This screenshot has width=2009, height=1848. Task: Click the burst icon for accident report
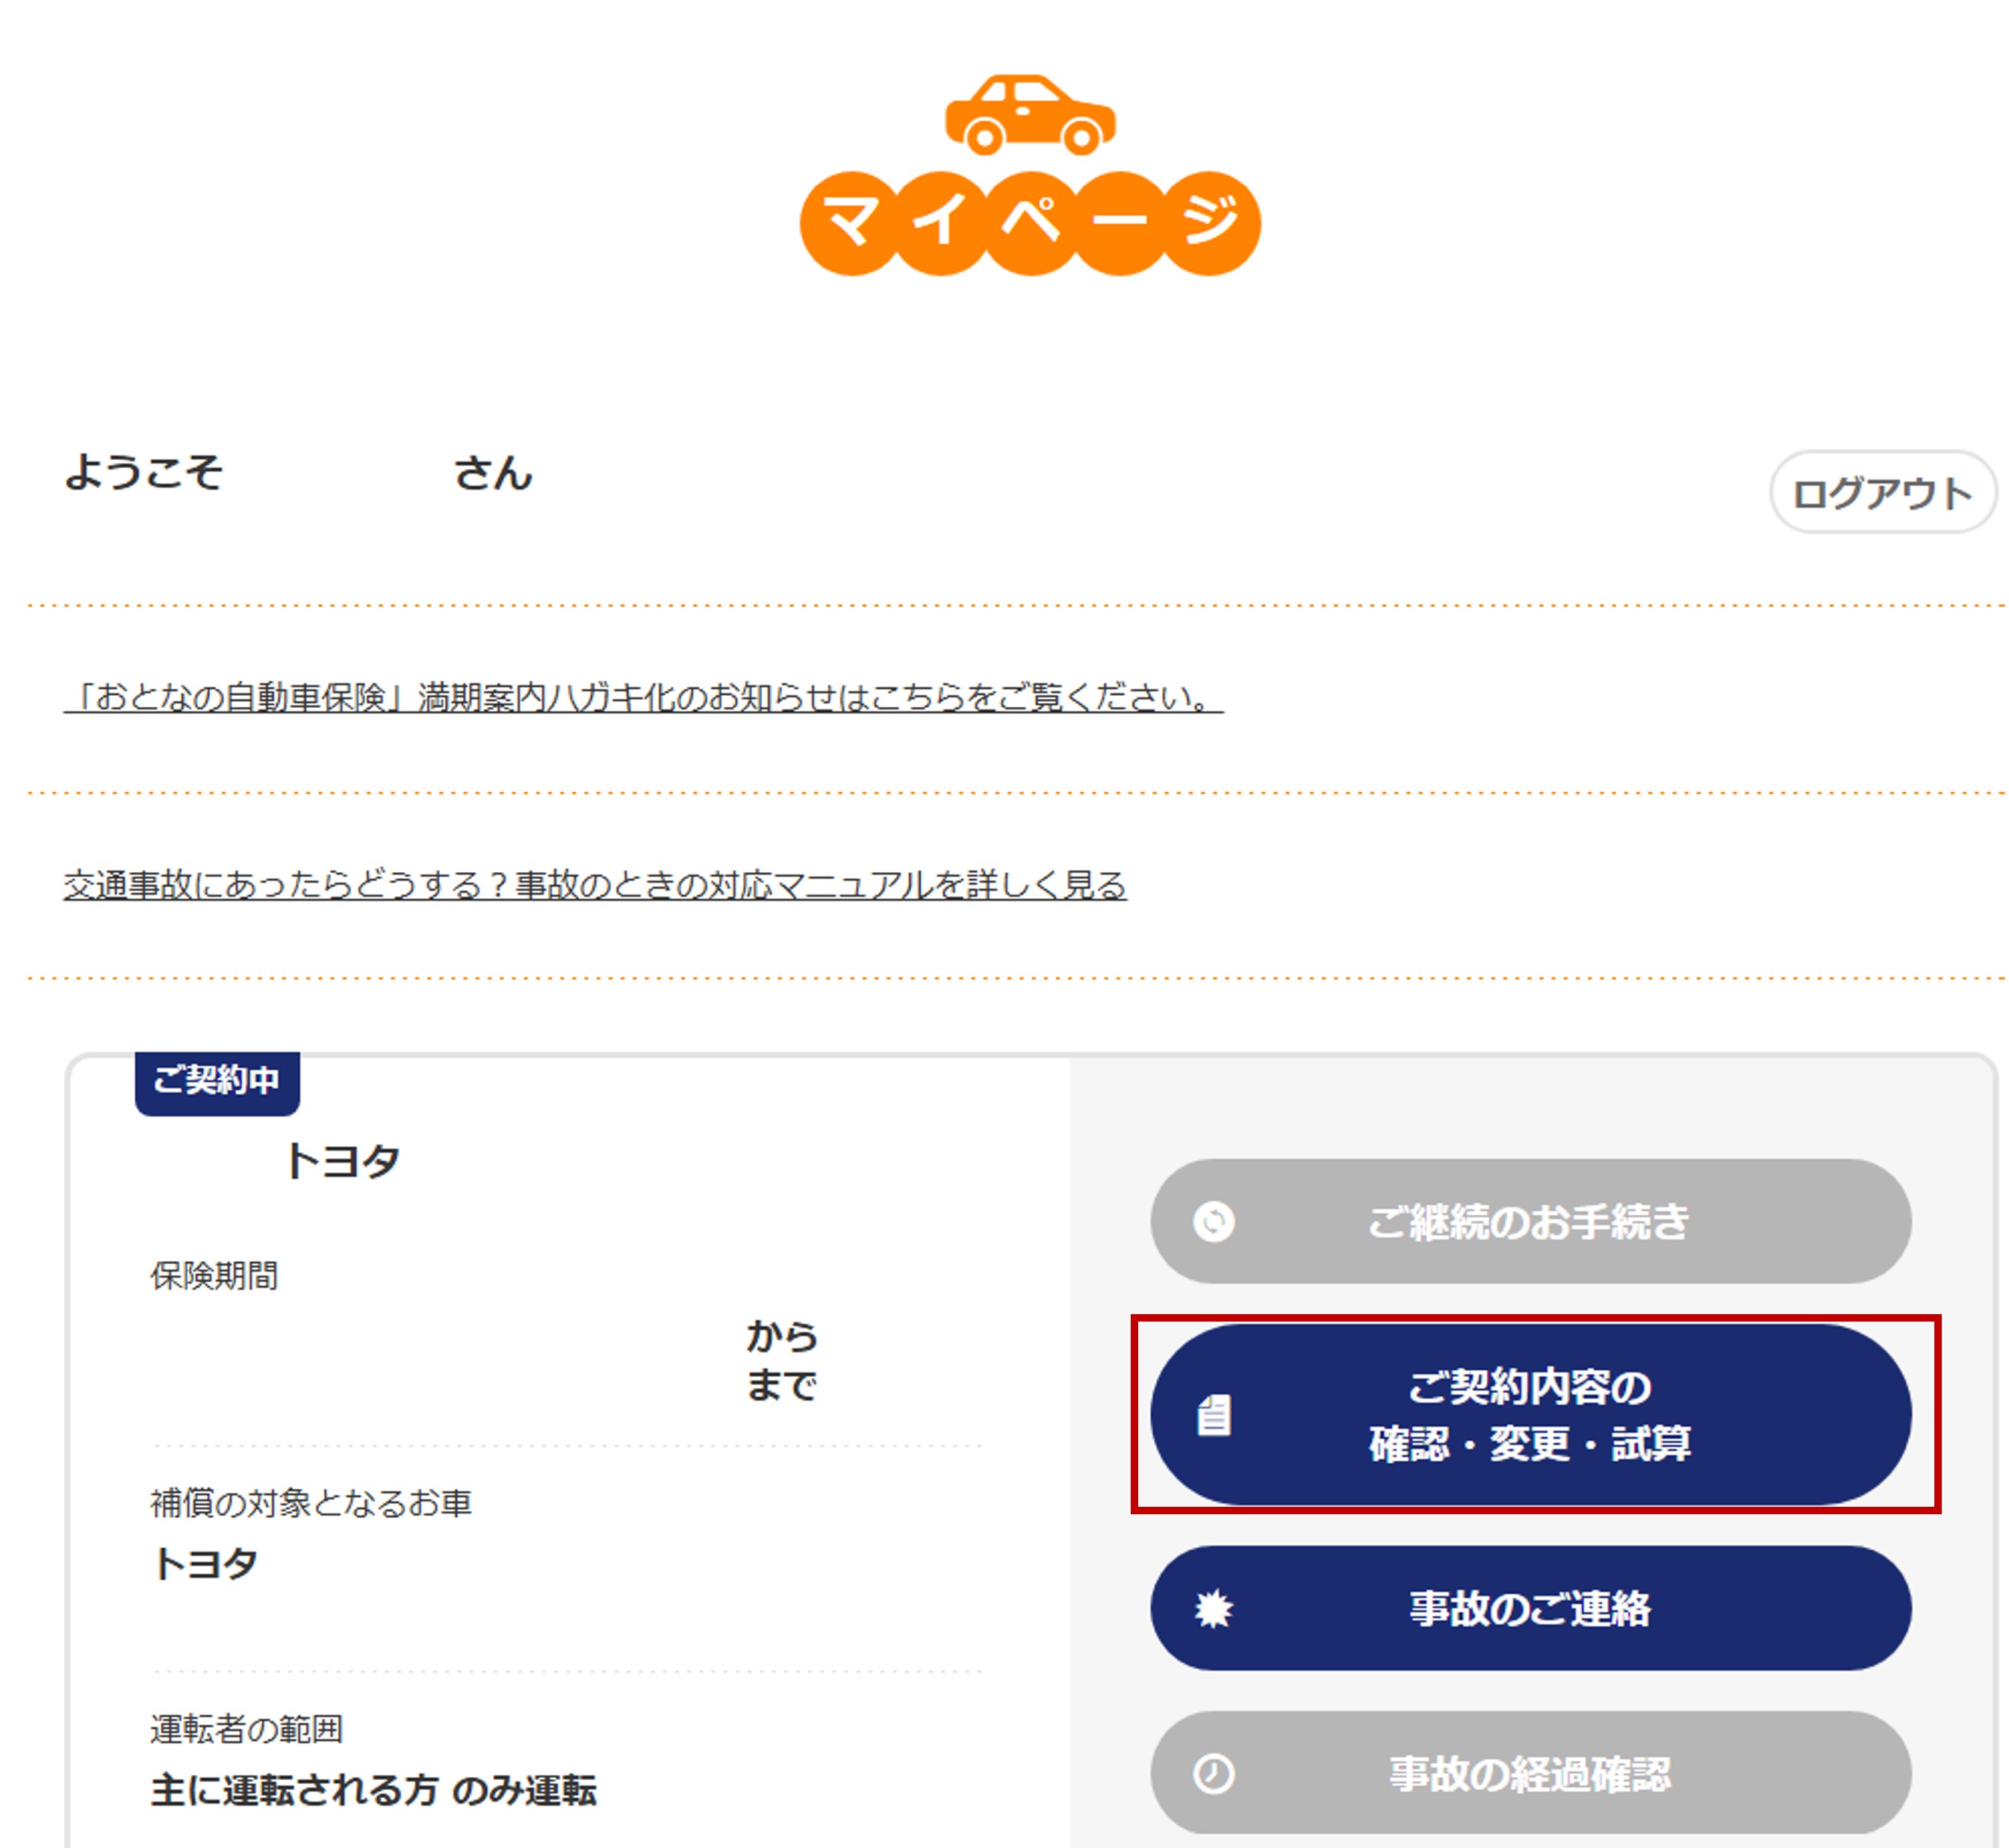(1213, 1609)
